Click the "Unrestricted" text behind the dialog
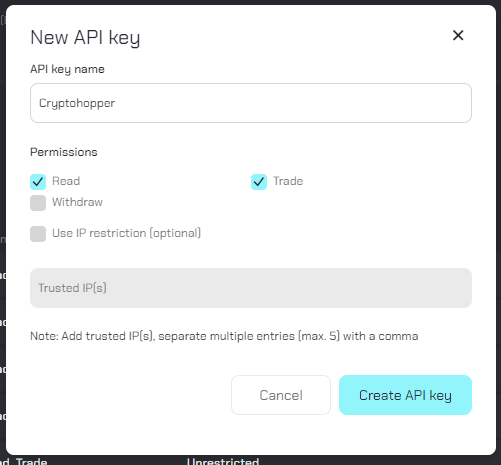The image size is (501, 465). pos(223,461)
